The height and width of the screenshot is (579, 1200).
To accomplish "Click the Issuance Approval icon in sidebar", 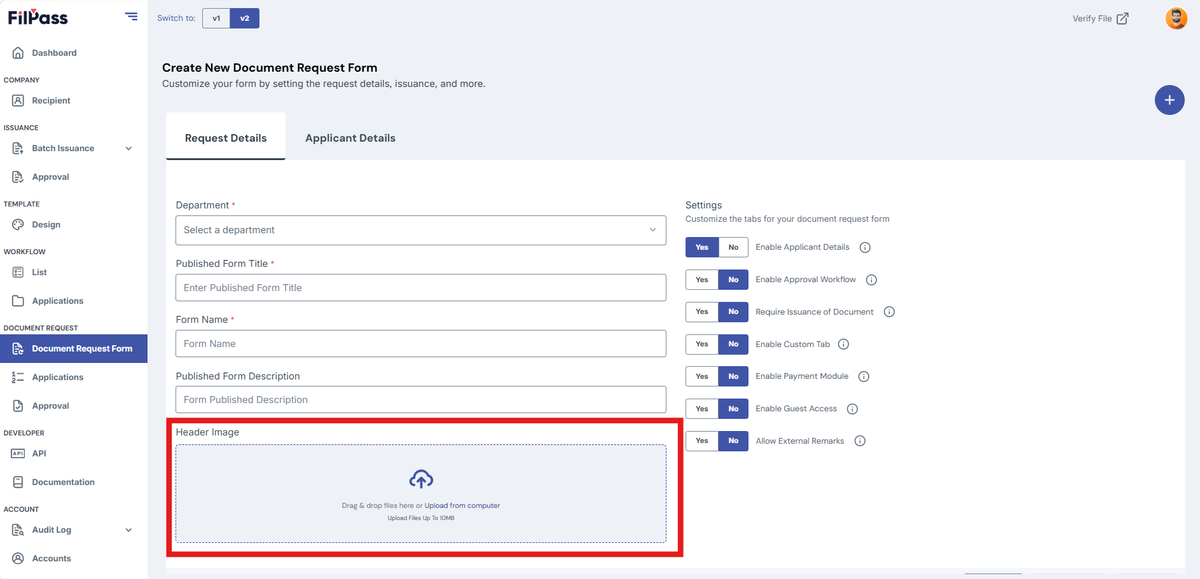I will click(18, 177).
